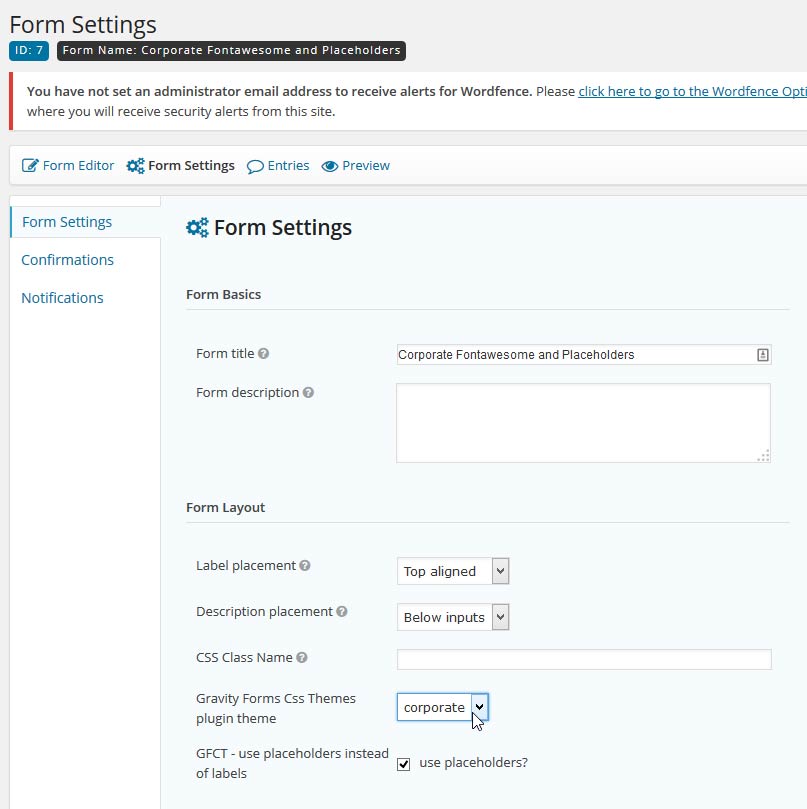Viewport: 807px width, 809px height.
Task: Open the Label placement dropdown
Action: pyautogui.click(x=453, y=571)
